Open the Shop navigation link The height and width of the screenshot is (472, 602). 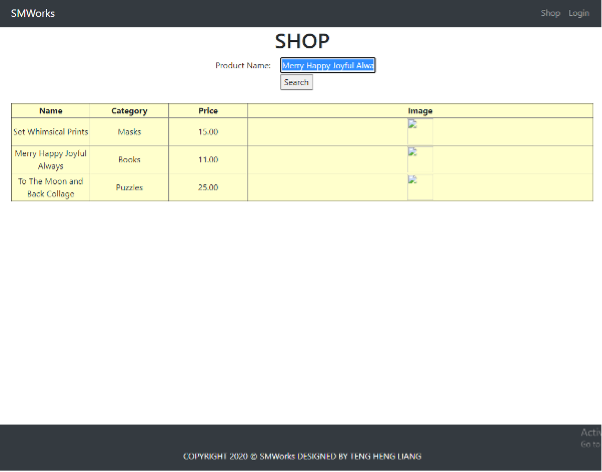click(x=550, y=13)
